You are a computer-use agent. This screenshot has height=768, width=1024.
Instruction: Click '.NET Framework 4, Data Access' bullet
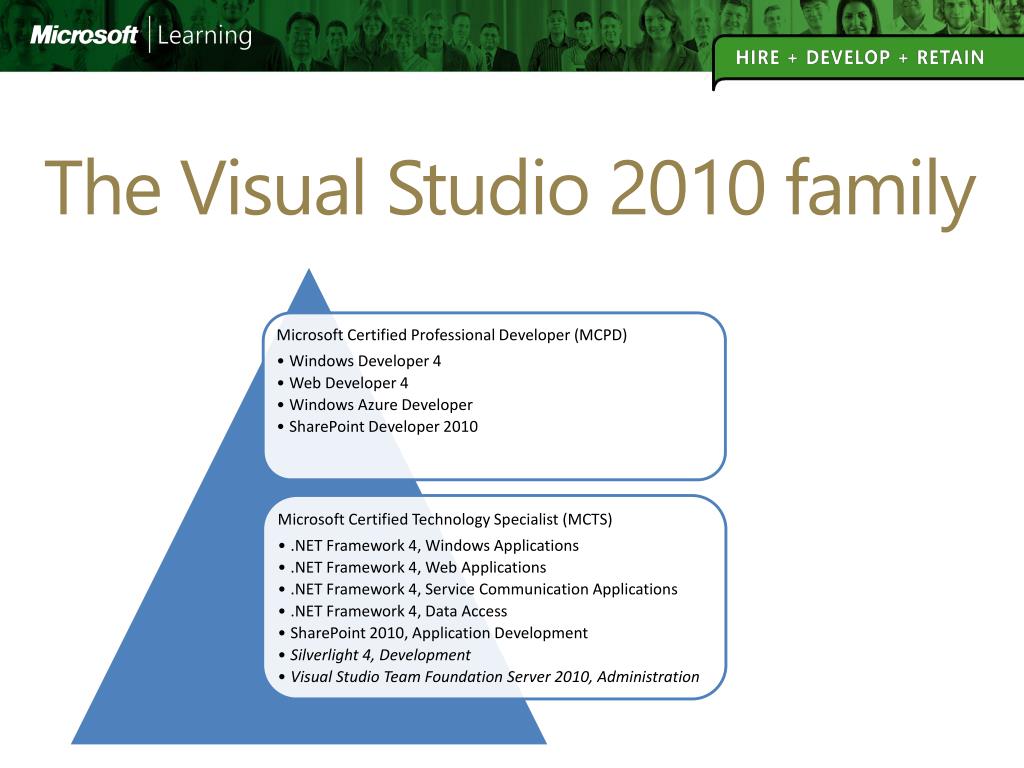[392, 611]
